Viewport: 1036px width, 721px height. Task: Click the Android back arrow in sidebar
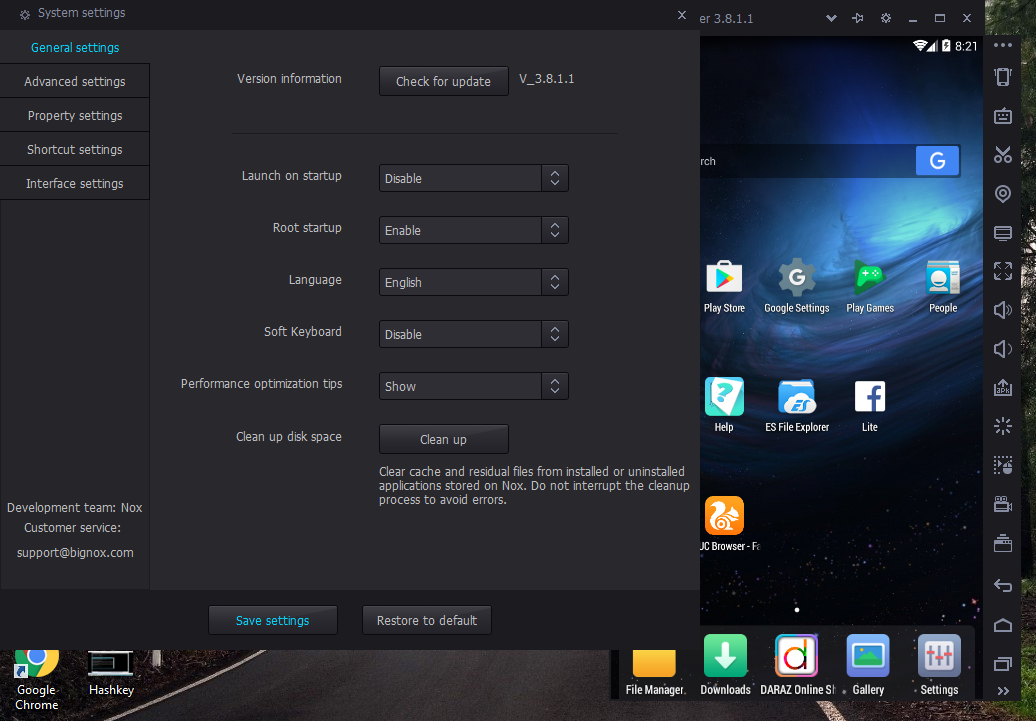(1002, 585)
